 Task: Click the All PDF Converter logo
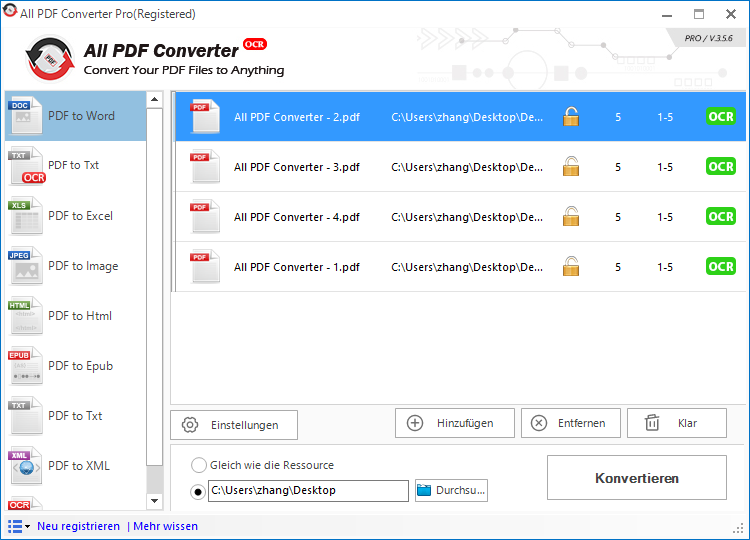[50, 58]
